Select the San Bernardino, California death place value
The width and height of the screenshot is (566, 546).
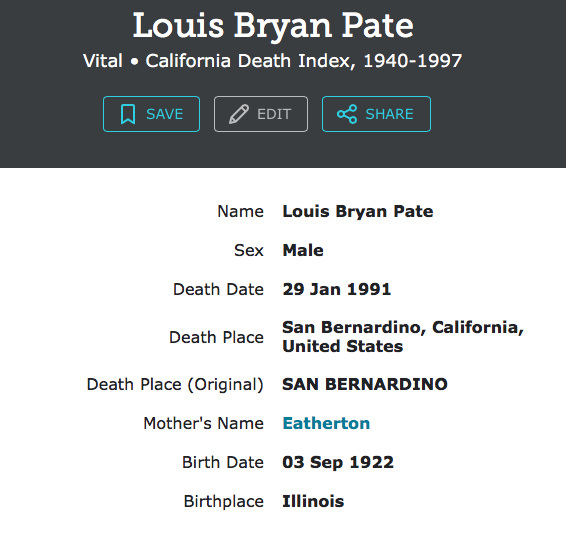tap(403, 337)
